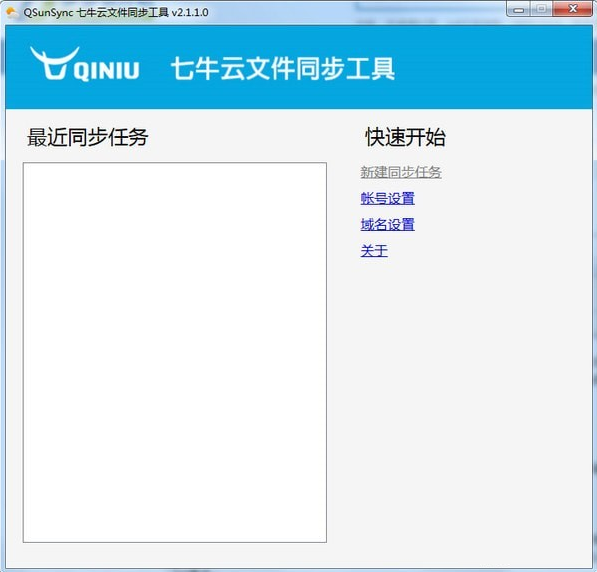The height and width of the screenshot is (572, 597).
Task: Click the 关于 about link
Action: click(x=374, y=251)
